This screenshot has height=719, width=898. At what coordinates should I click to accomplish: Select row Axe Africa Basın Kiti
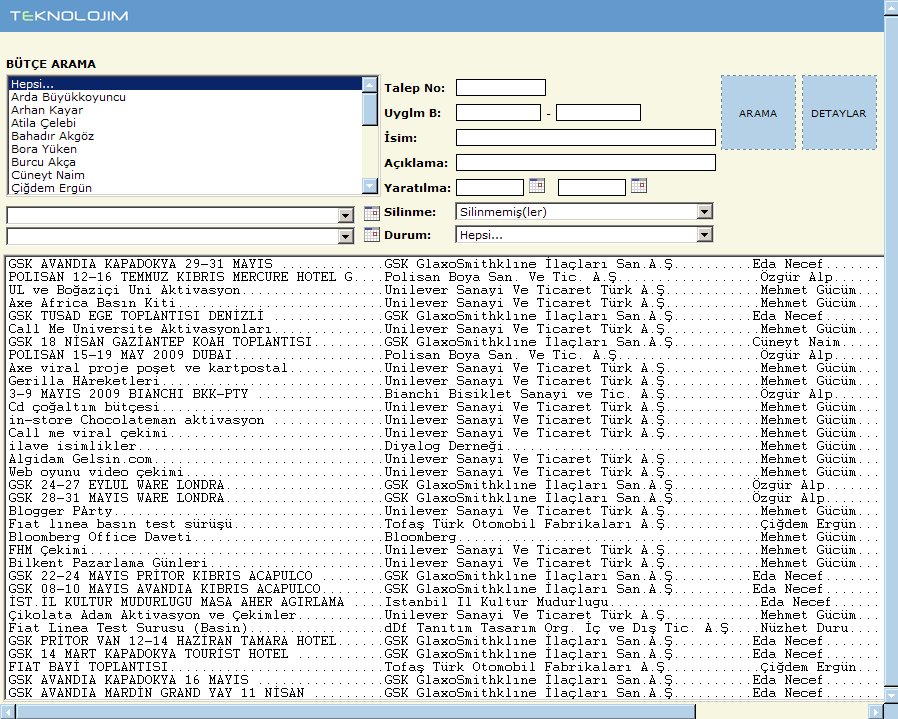point(444,303)
